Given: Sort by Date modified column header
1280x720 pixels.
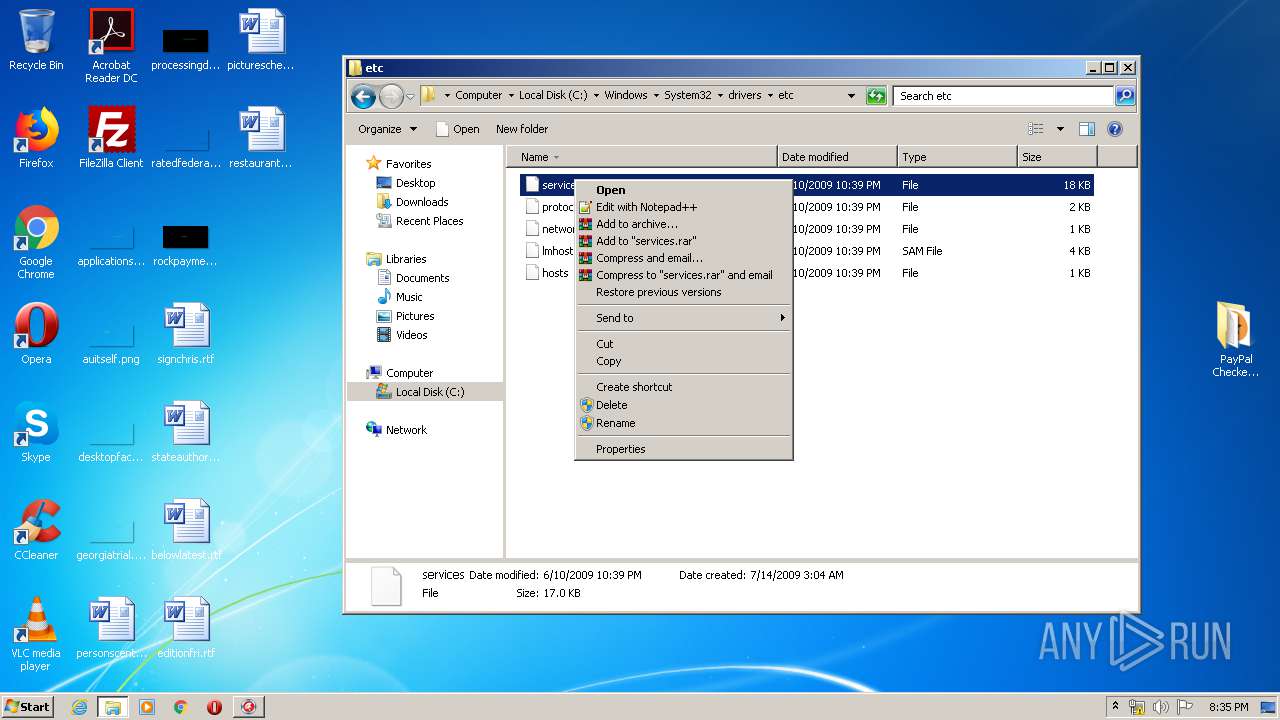Looking at the screenshot, I should (x=837, y=157).
